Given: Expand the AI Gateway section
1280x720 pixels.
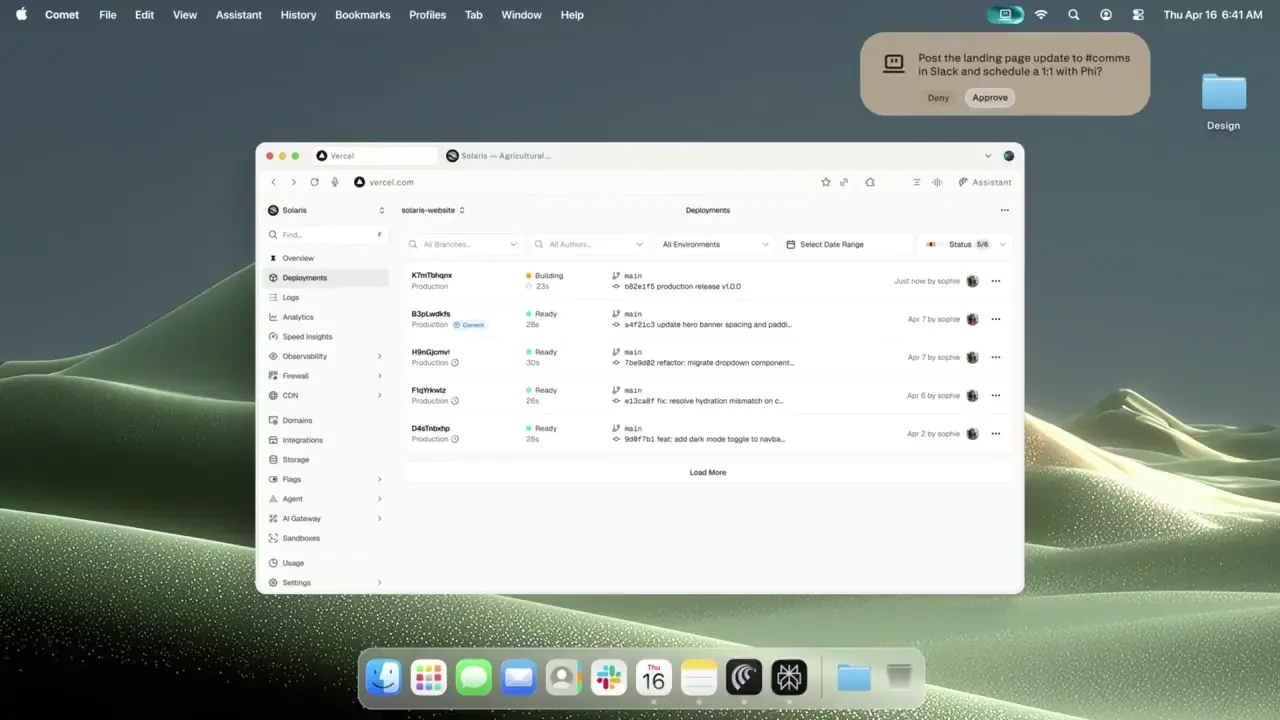Looking at the screenshot, I should (x=326, y=518).
